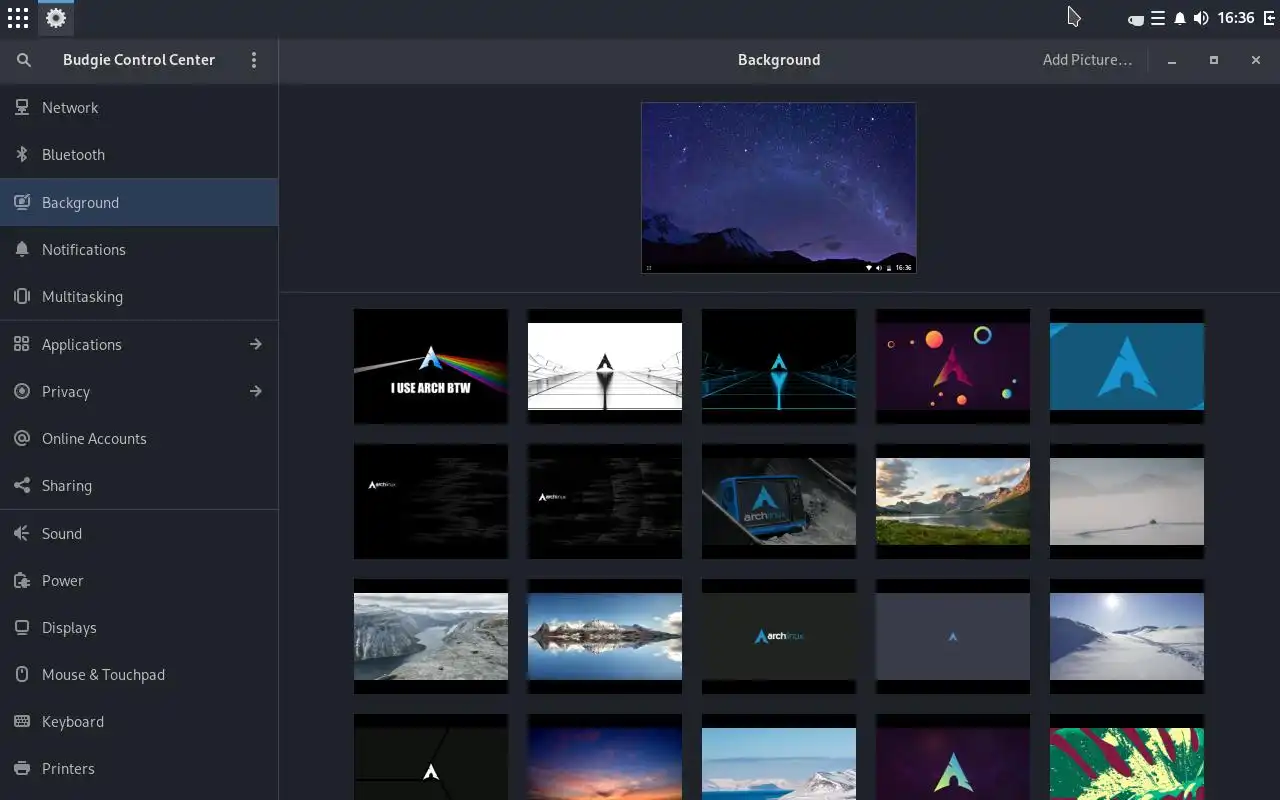Choose the neon blue bridge Arch wallpaper
Viewport: 1280px width, 800px height.
pos(779,366)
